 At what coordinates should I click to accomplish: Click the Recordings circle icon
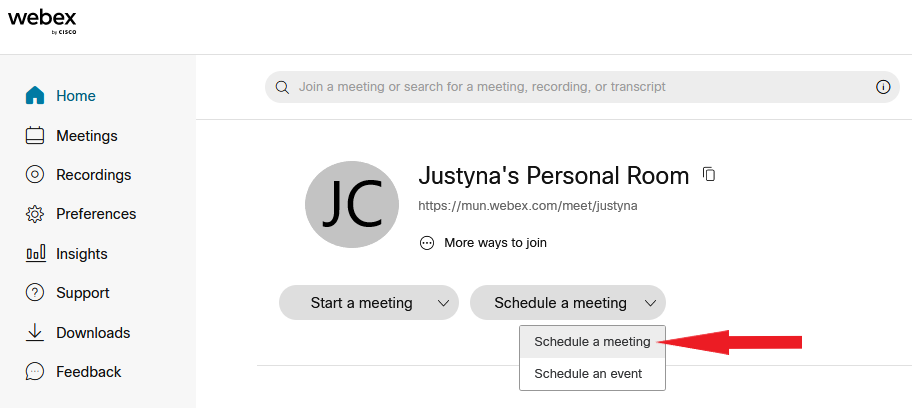coord(35,175)
